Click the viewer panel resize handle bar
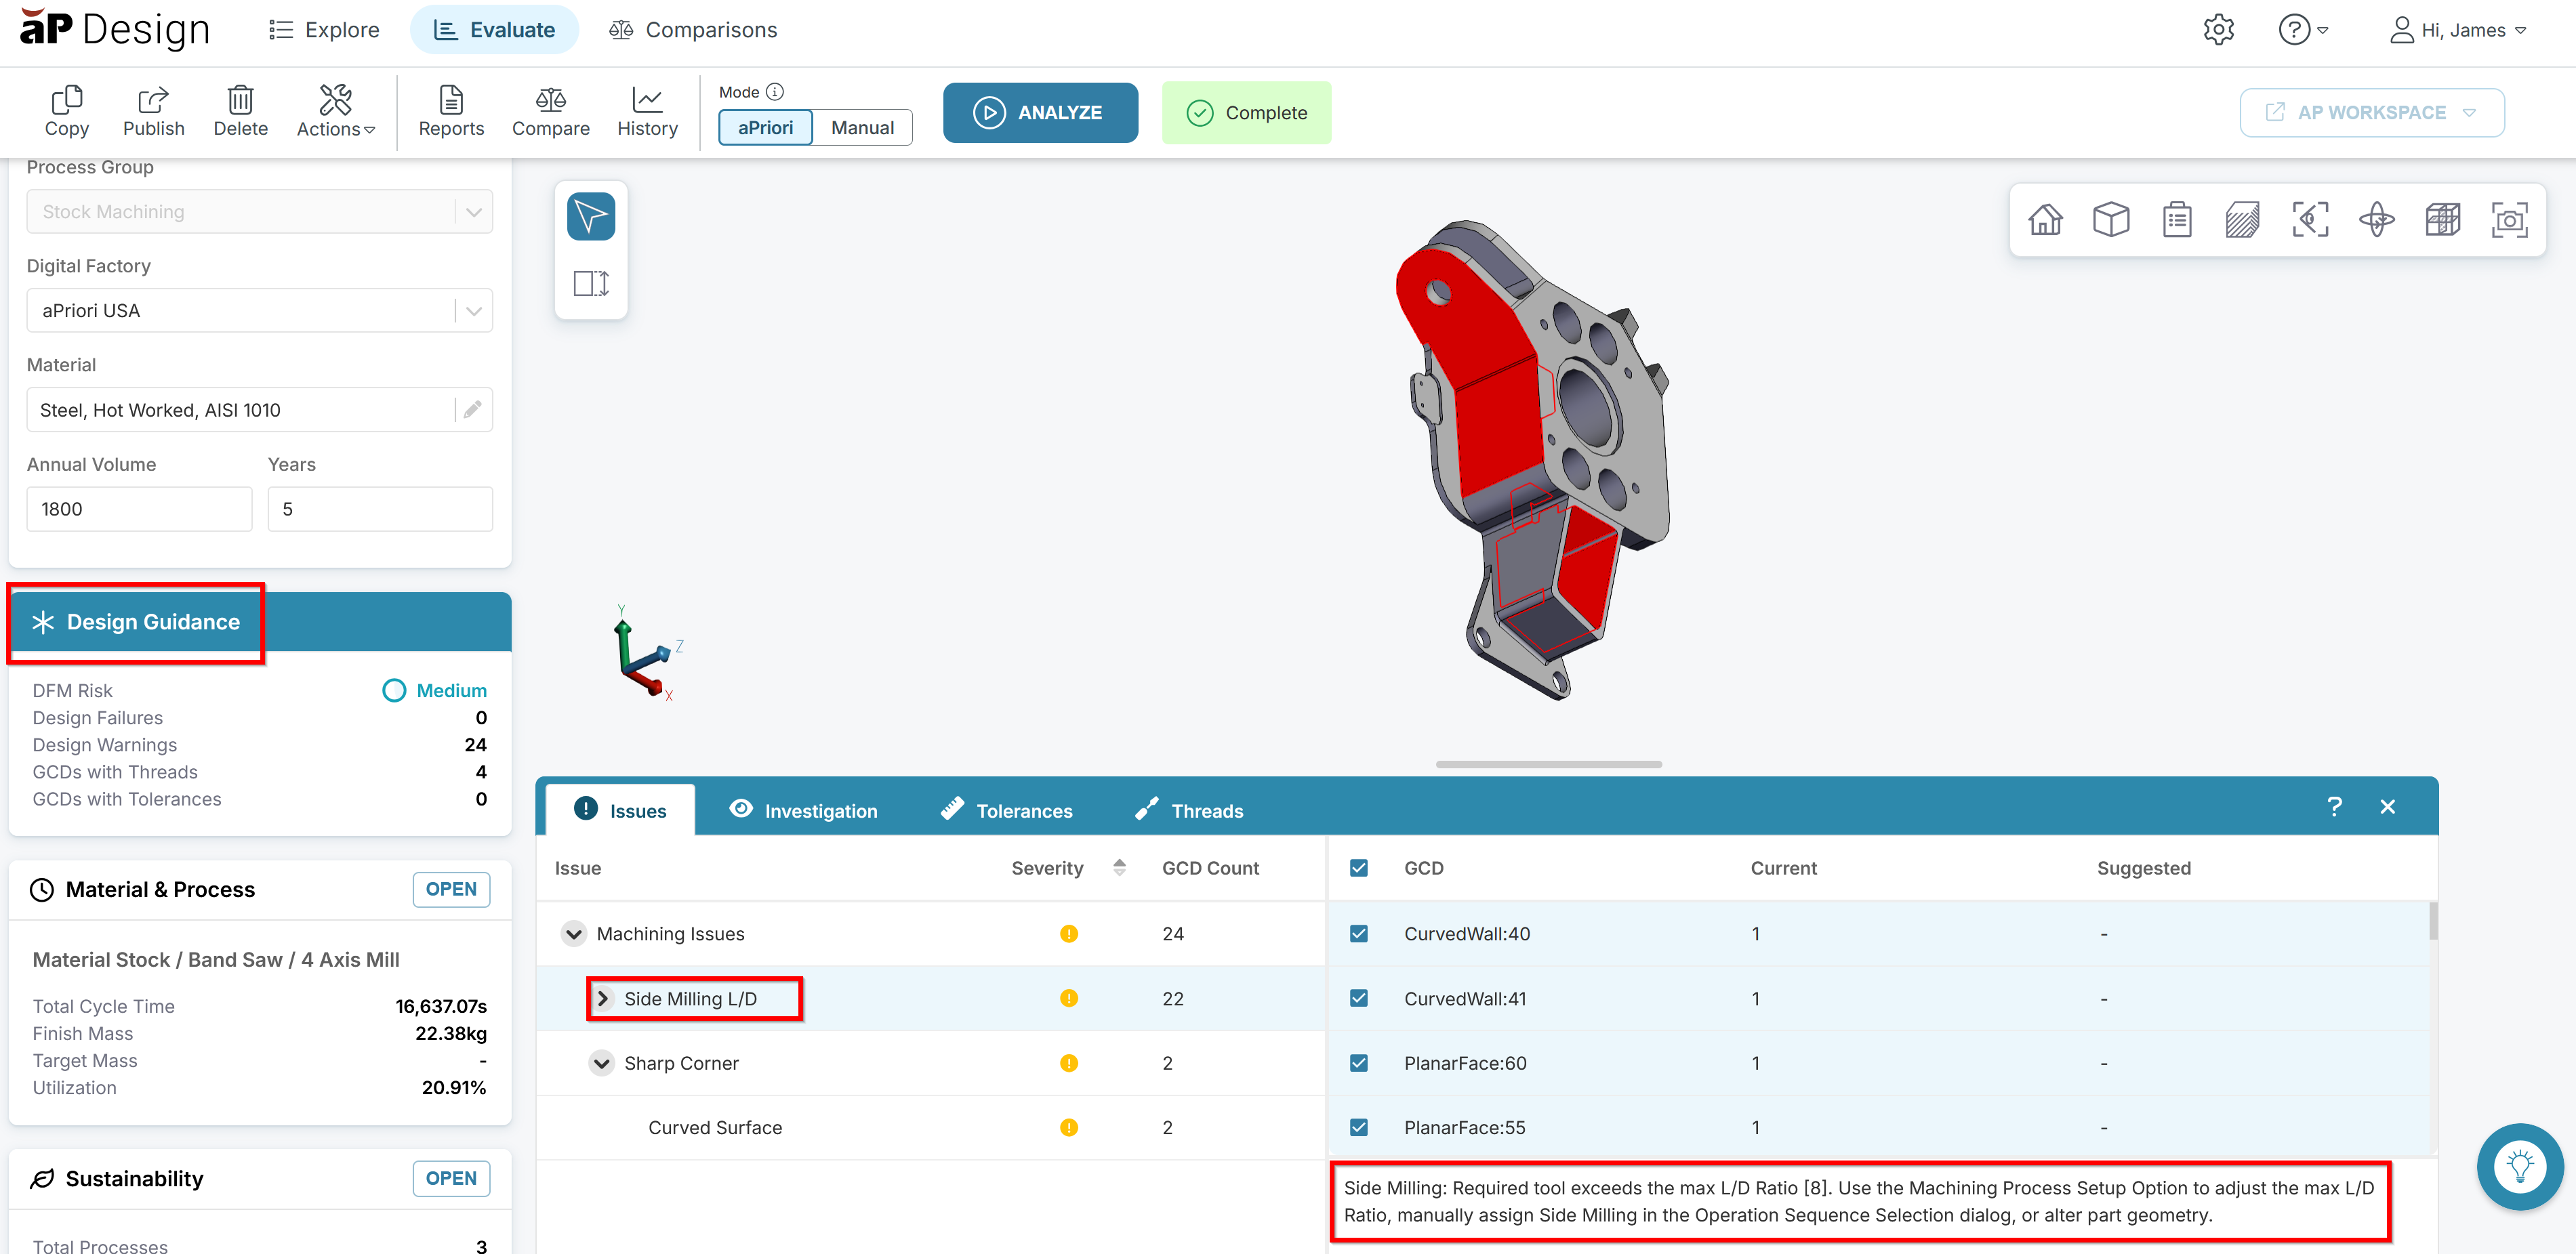The height and width of the screenshot is (1254, 2576). coord(1548,765)
